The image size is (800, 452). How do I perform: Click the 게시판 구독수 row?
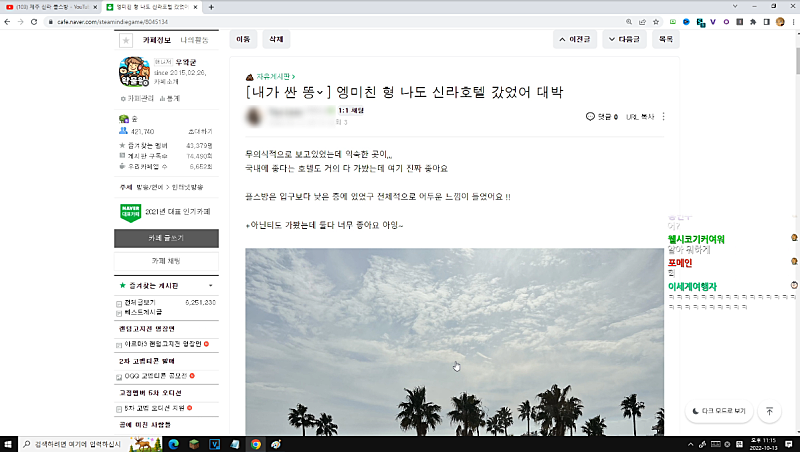point(166,156)
